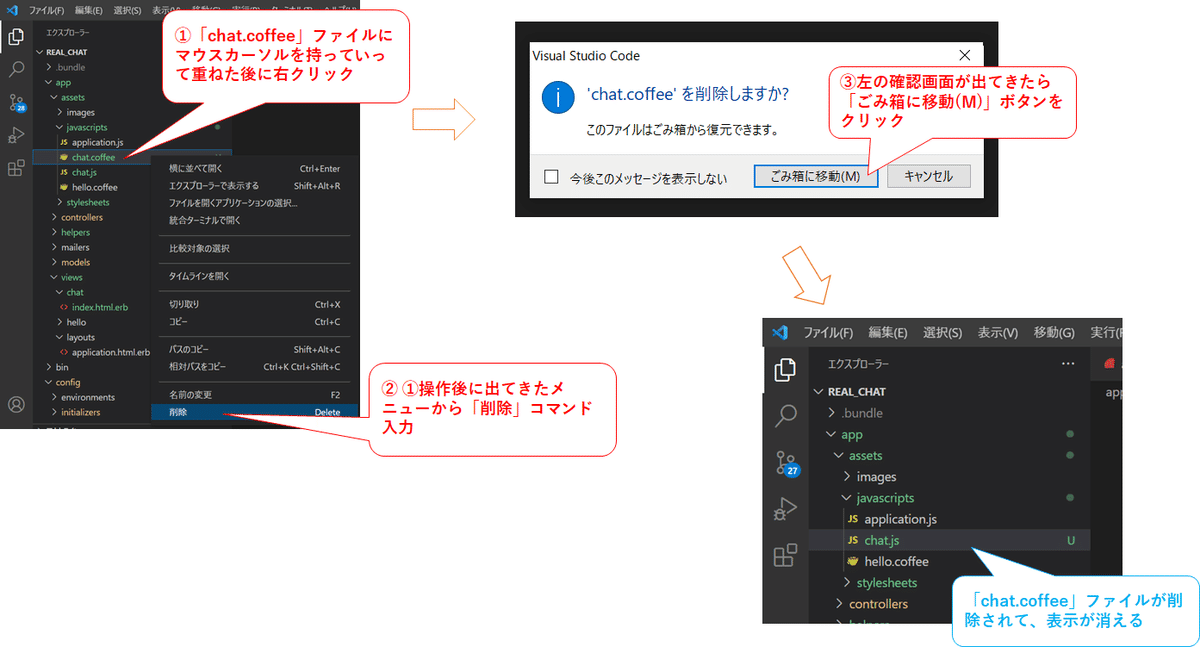This screenshot has width=1200, height=647.
Task: Open Run and Debug in the badge-27 VS Code window
Action: coord(786,509)
